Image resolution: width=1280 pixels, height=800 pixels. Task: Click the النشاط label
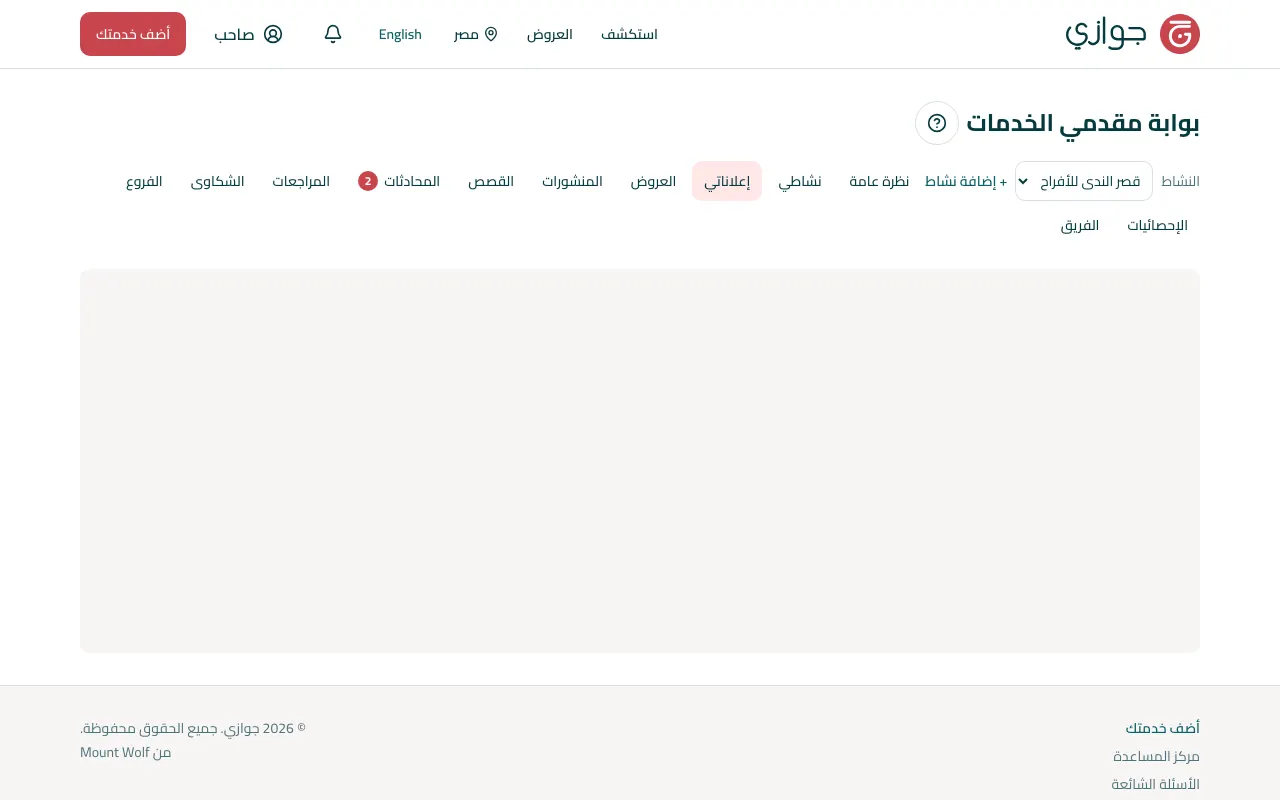click(1180, 181)
